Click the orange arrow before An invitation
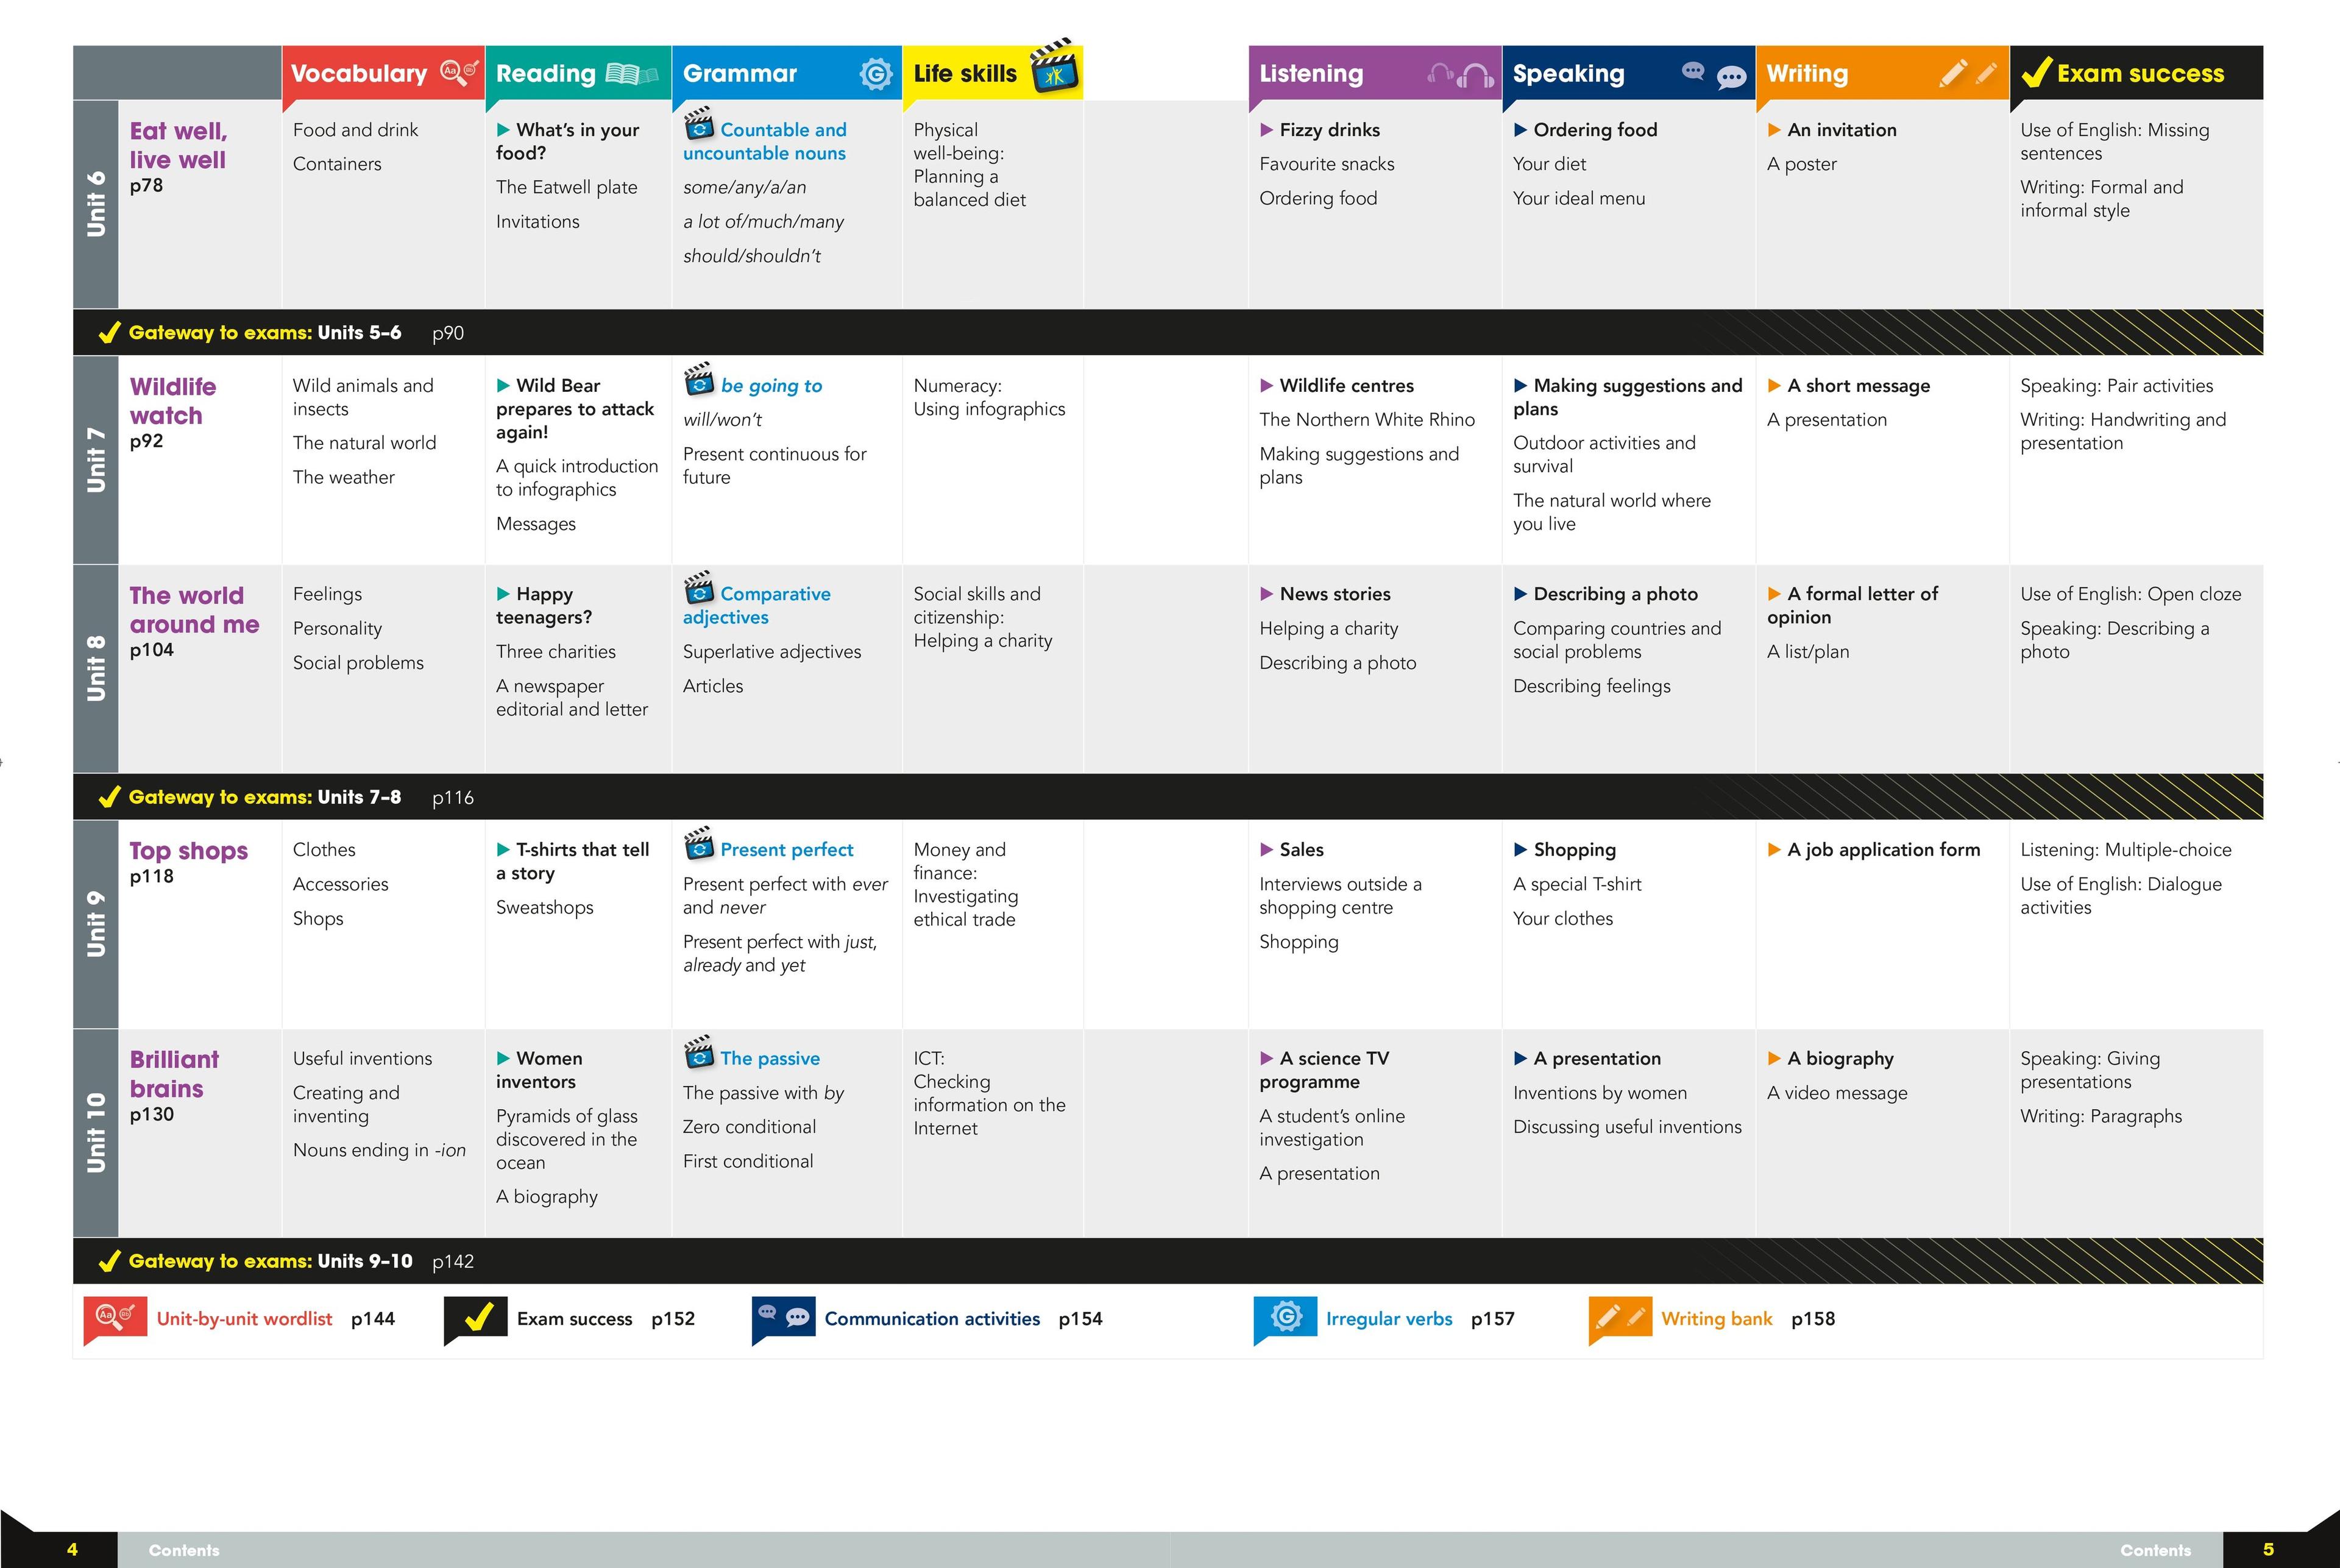 1774,130
